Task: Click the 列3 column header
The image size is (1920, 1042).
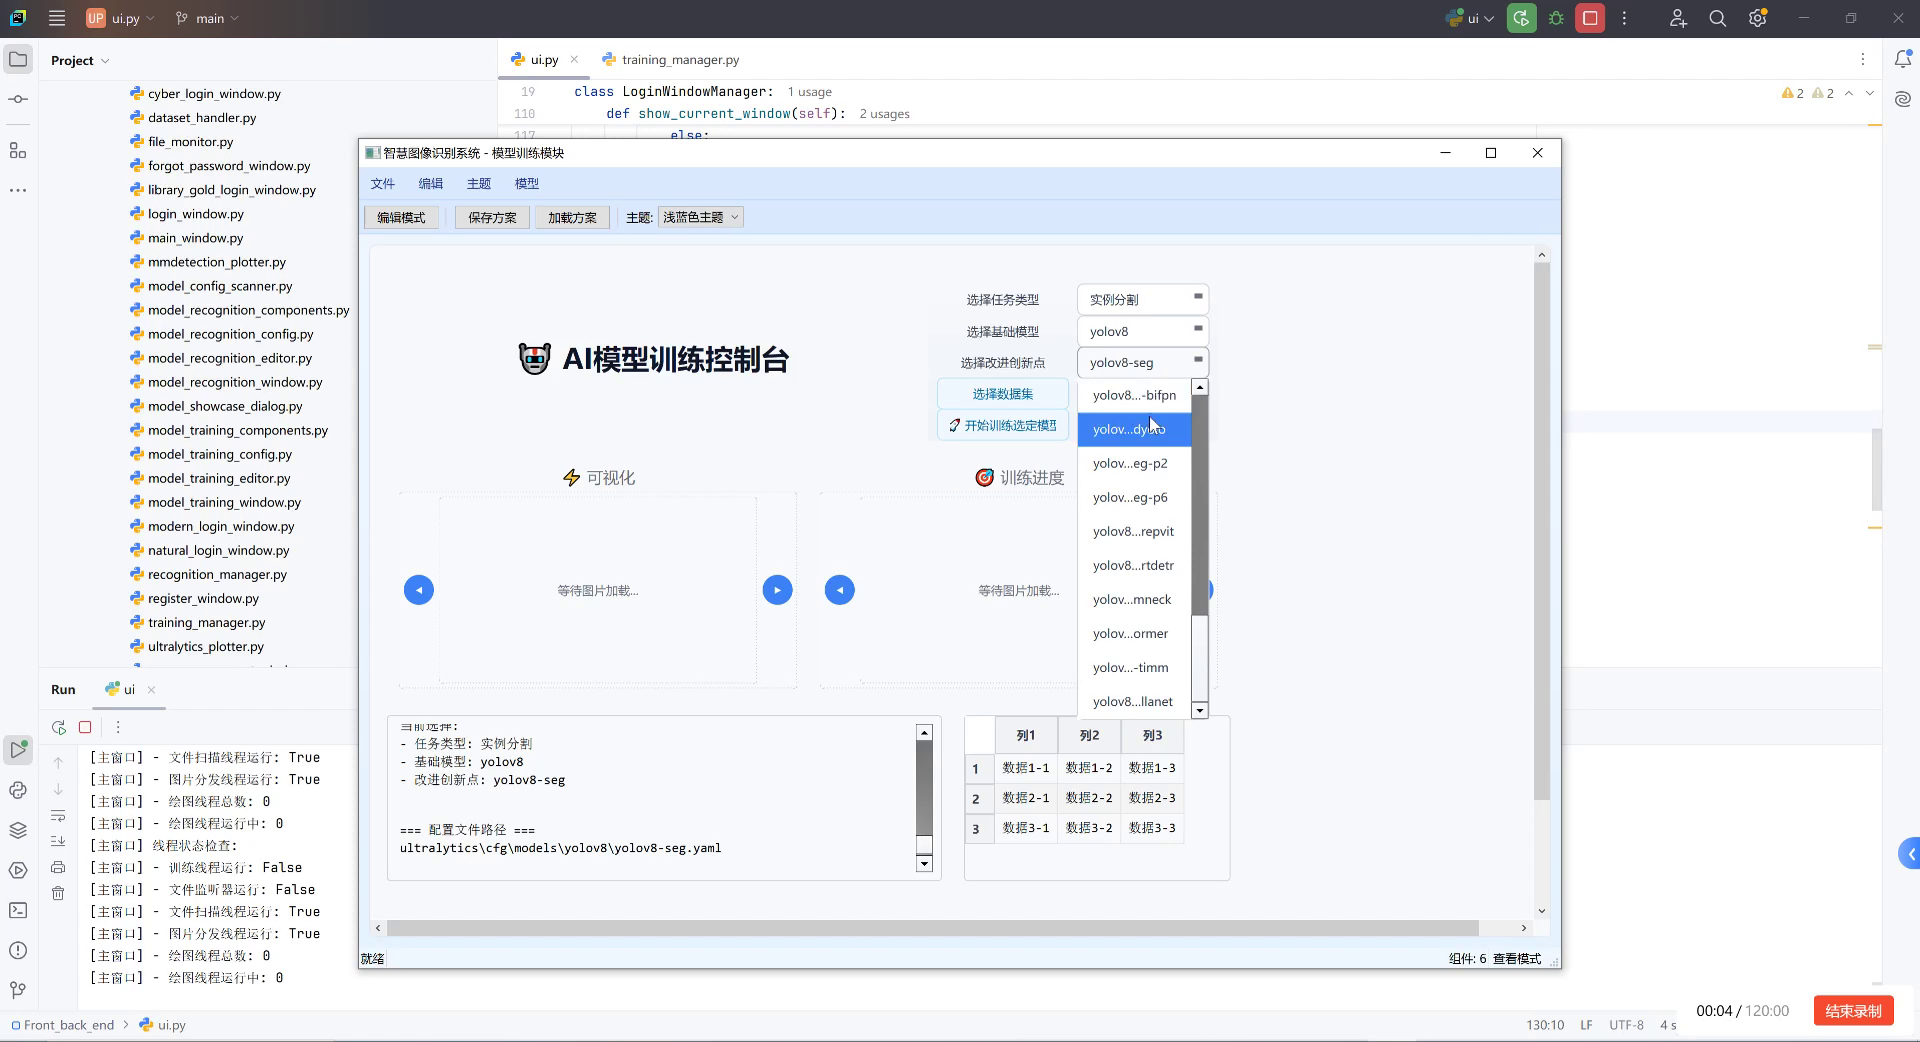Action: click(1152, 735)
